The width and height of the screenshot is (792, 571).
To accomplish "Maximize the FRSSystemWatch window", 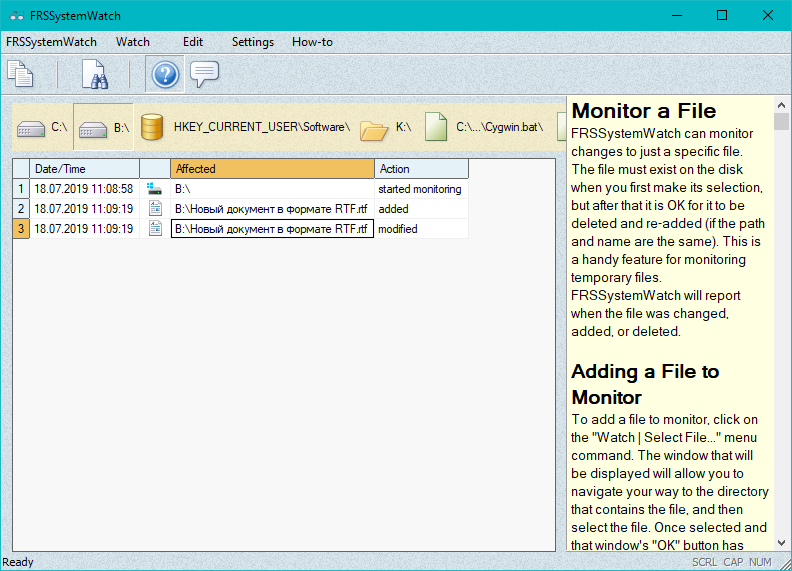I will [722, 15].
